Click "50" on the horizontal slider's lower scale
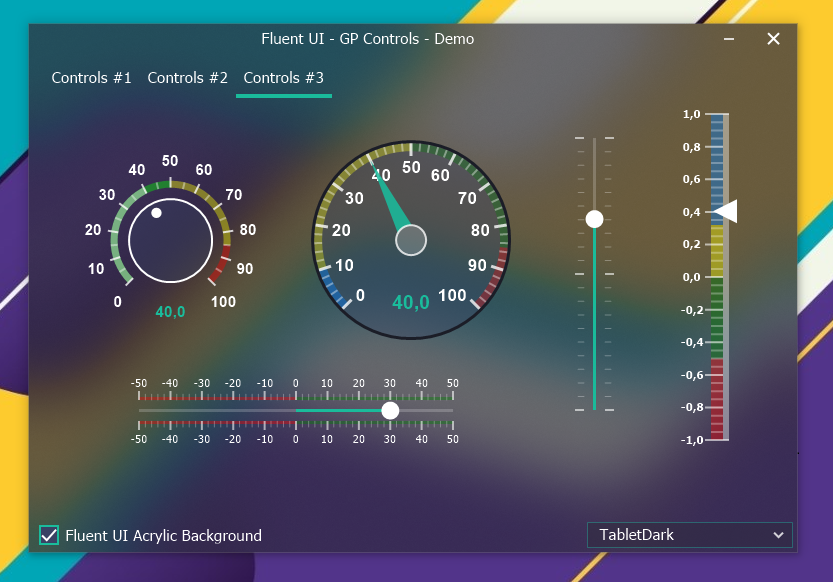The width and height of the screenshot is (833, 582). (x=453, y=439)
